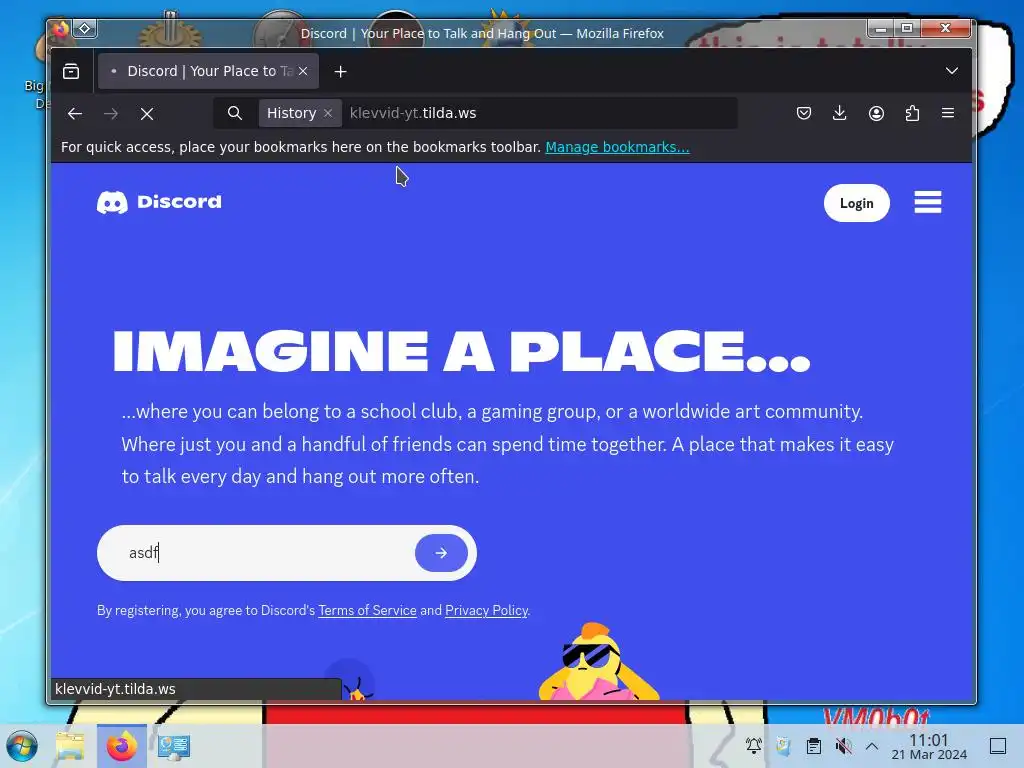Click the Manage bookmarks link

pyautogui.click(x=617, y=147)
